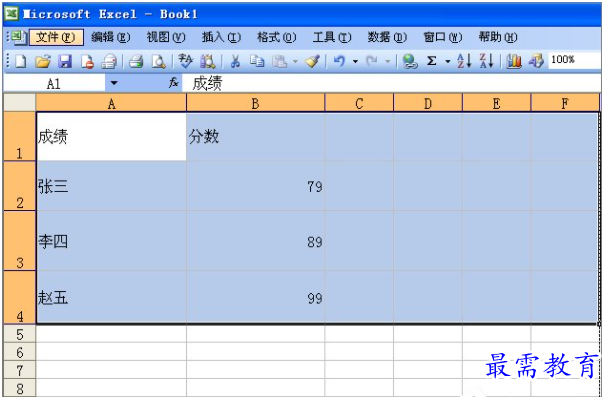Open the Undo history dropdown
Viewport: 607px width, 397px height.
coord(355,61)
